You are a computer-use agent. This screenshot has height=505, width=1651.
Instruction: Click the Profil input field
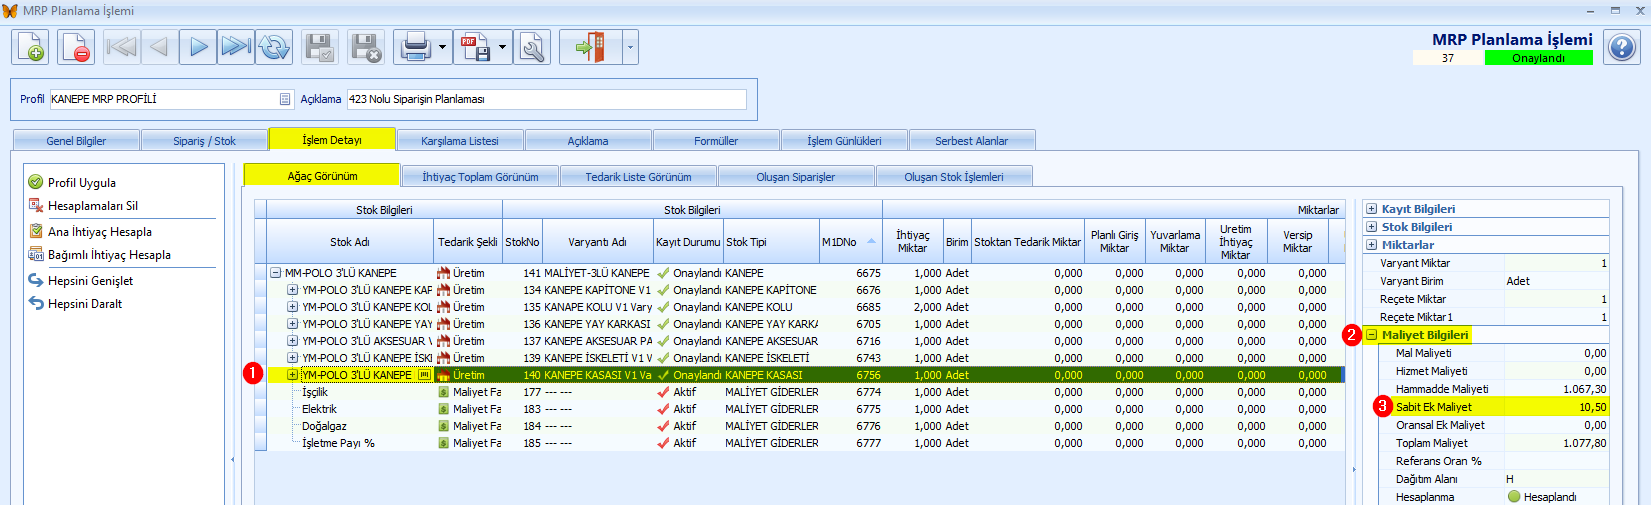[x=171, y=99]
